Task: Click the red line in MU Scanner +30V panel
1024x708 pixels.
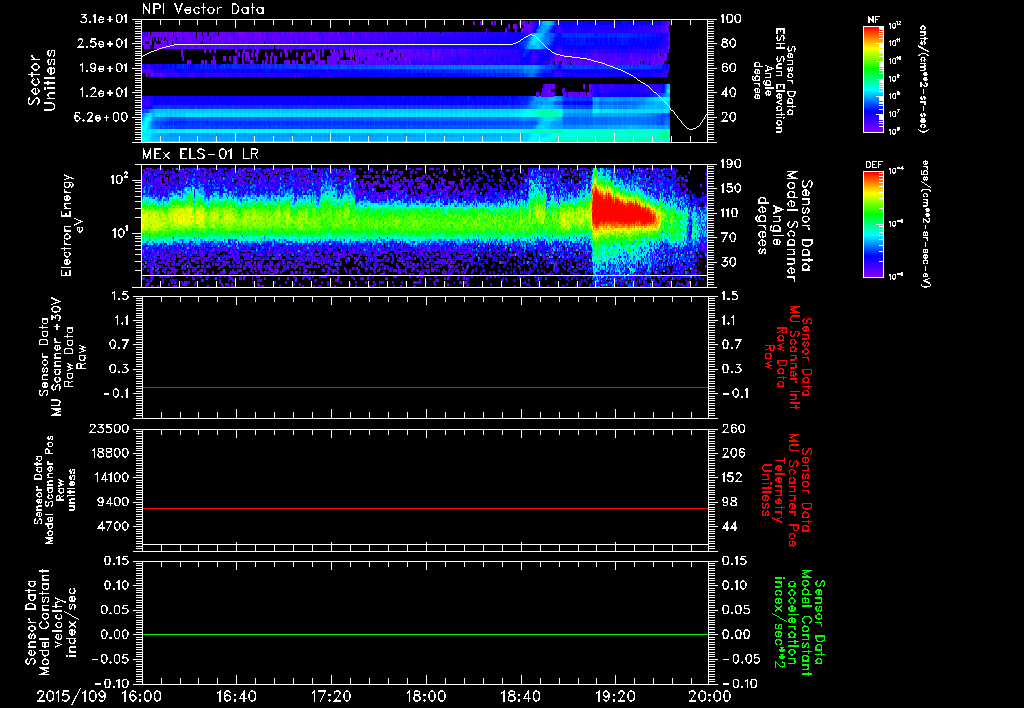Action: pyautogui.click(x=425, y=387)
